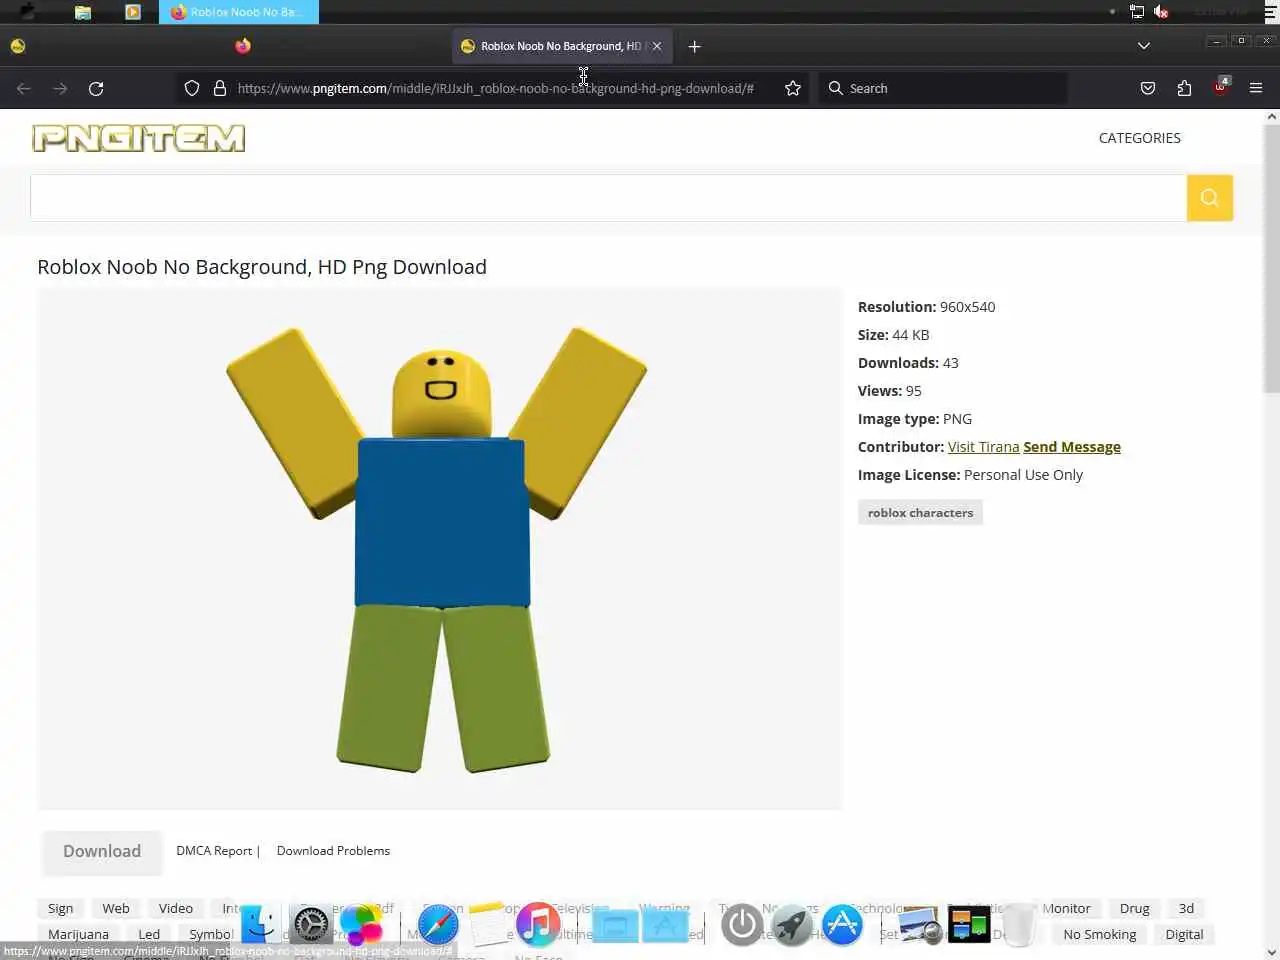Click display icon in system tray
Image resolution: width=1280 pixels, height=960 pixels.
pos(1137,12)
